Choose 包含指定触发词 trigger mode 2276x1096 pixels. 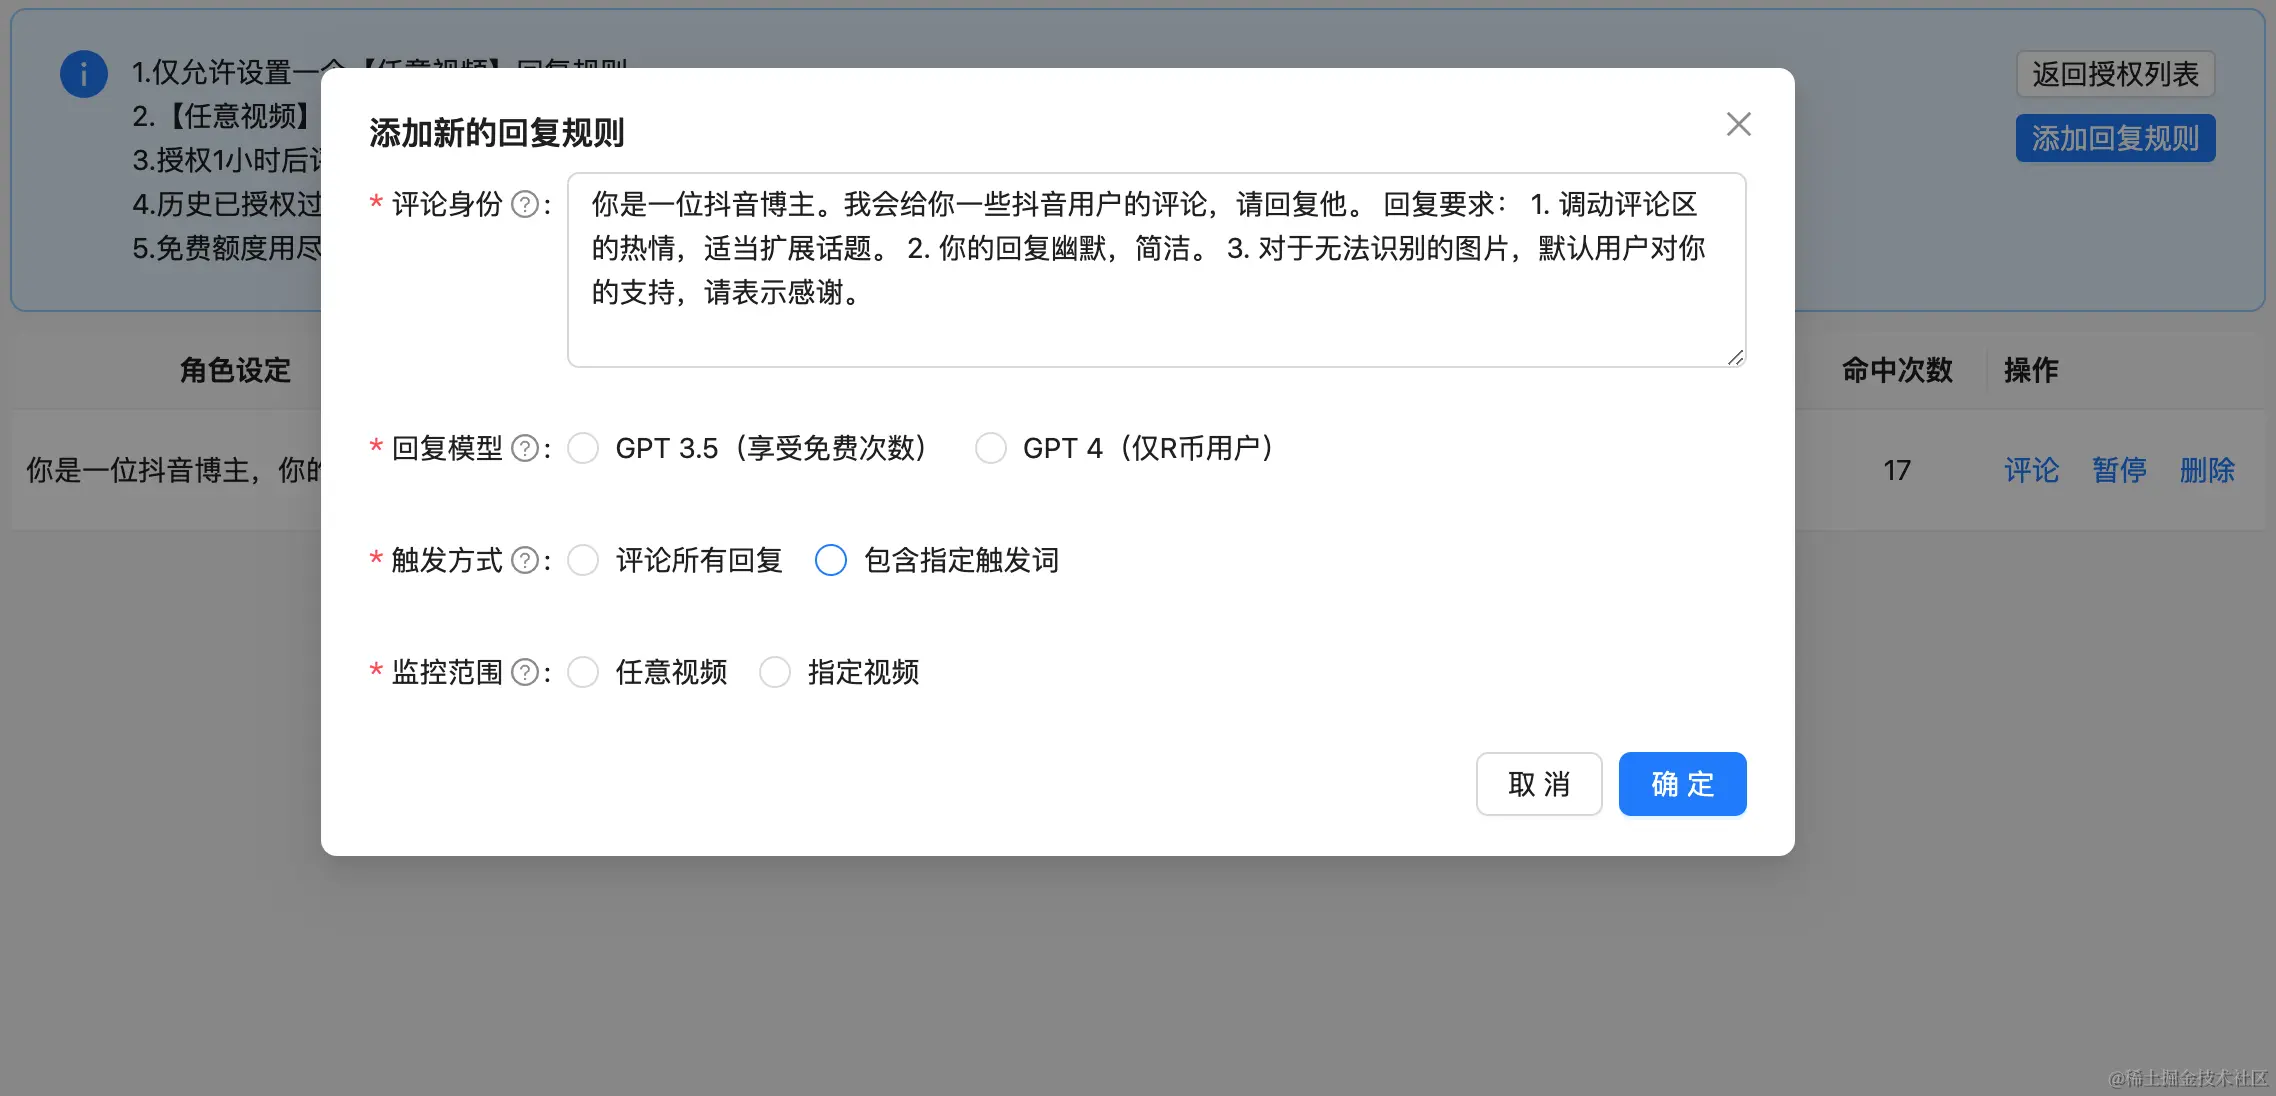click(x=831, y=561)
